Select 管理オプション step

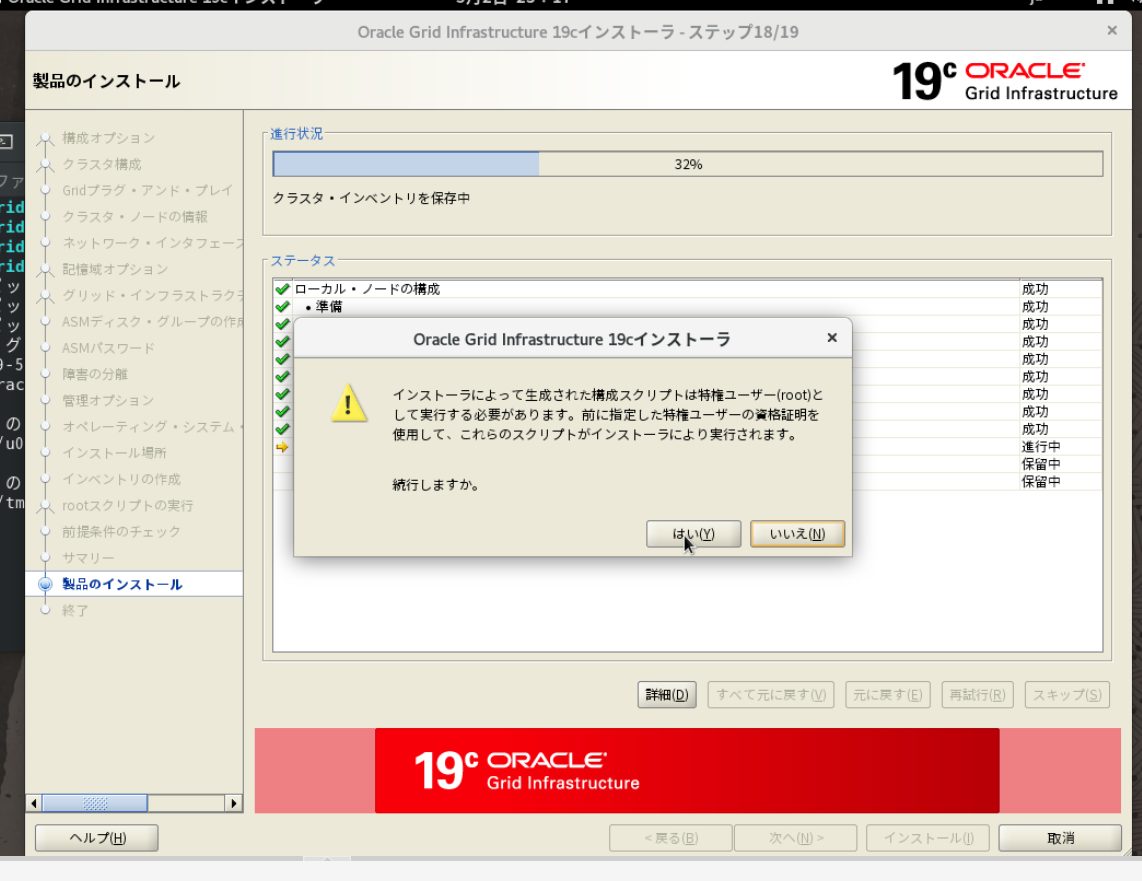(x=108, y=400)
